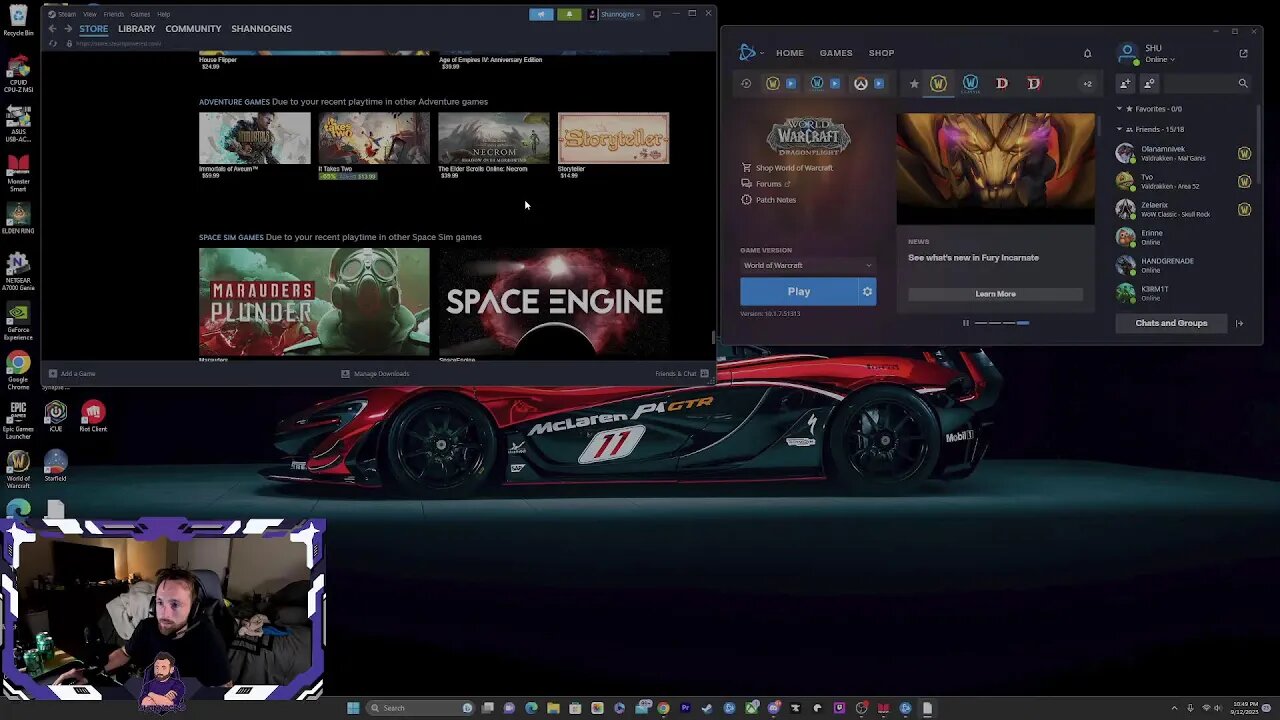Select the first news carousel indicator
1280x720 pixels.
tap(981, 323)
